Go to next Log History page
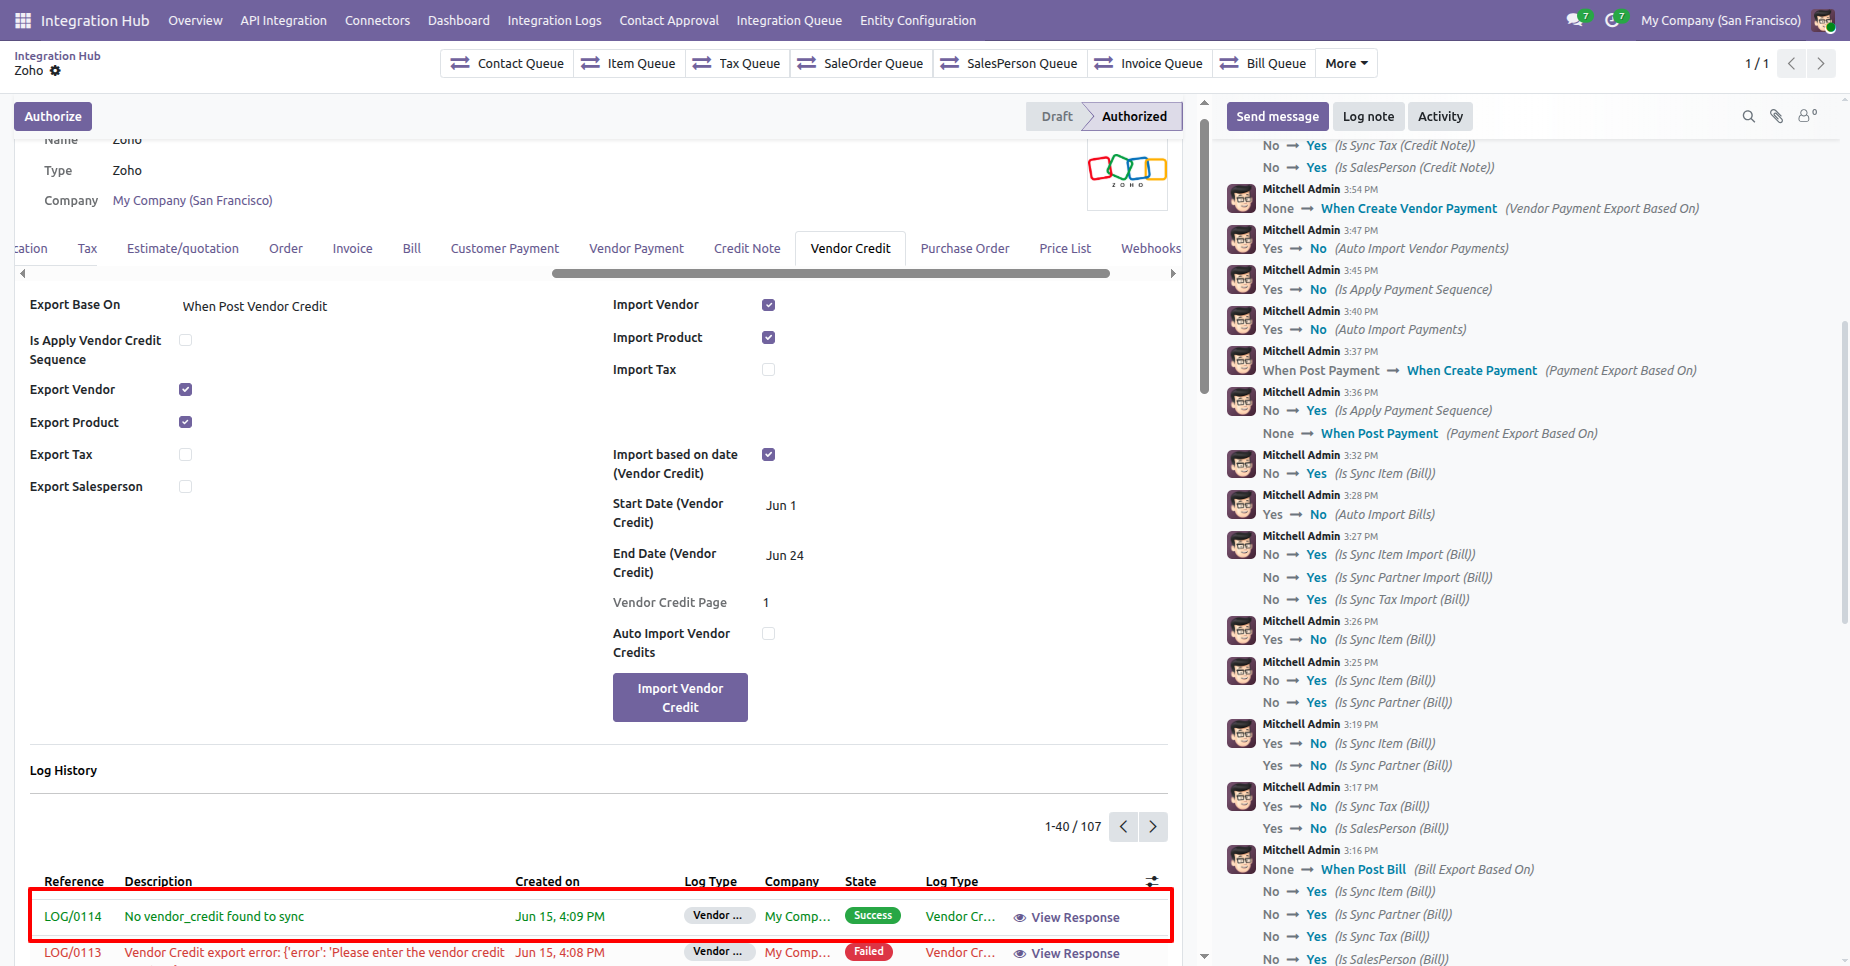This screenshot has width=1850, height=966. click(1153, 827)
